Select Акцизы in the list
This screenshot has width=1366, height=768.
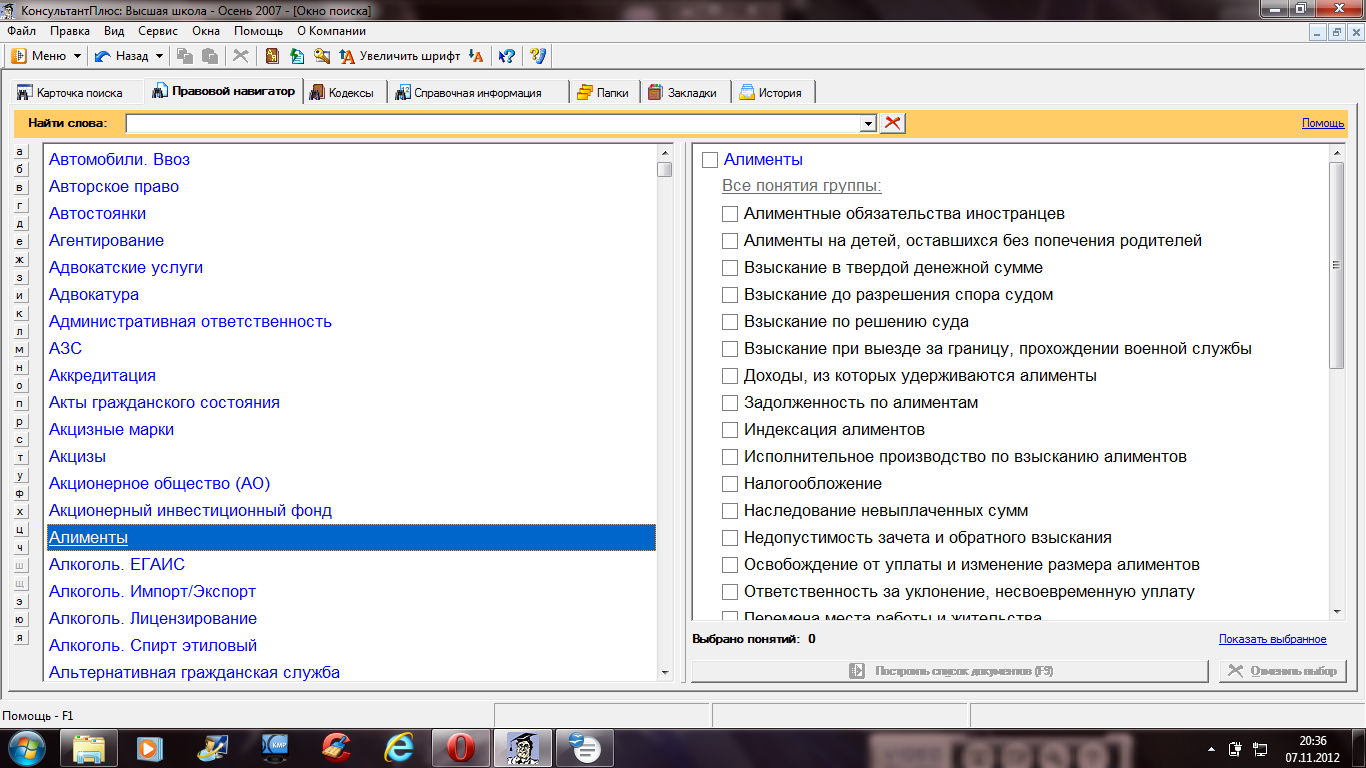tap(77, 457)
